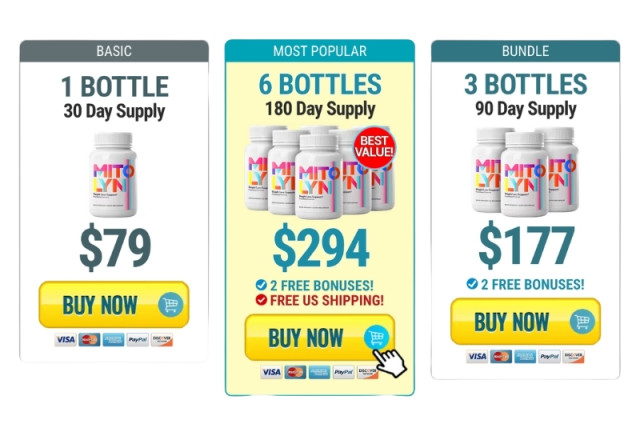The height and width of the screenshot is (440, 640).
Task: Click the American Express icon under the 3 Bottles offer
Action: [525, 356]
